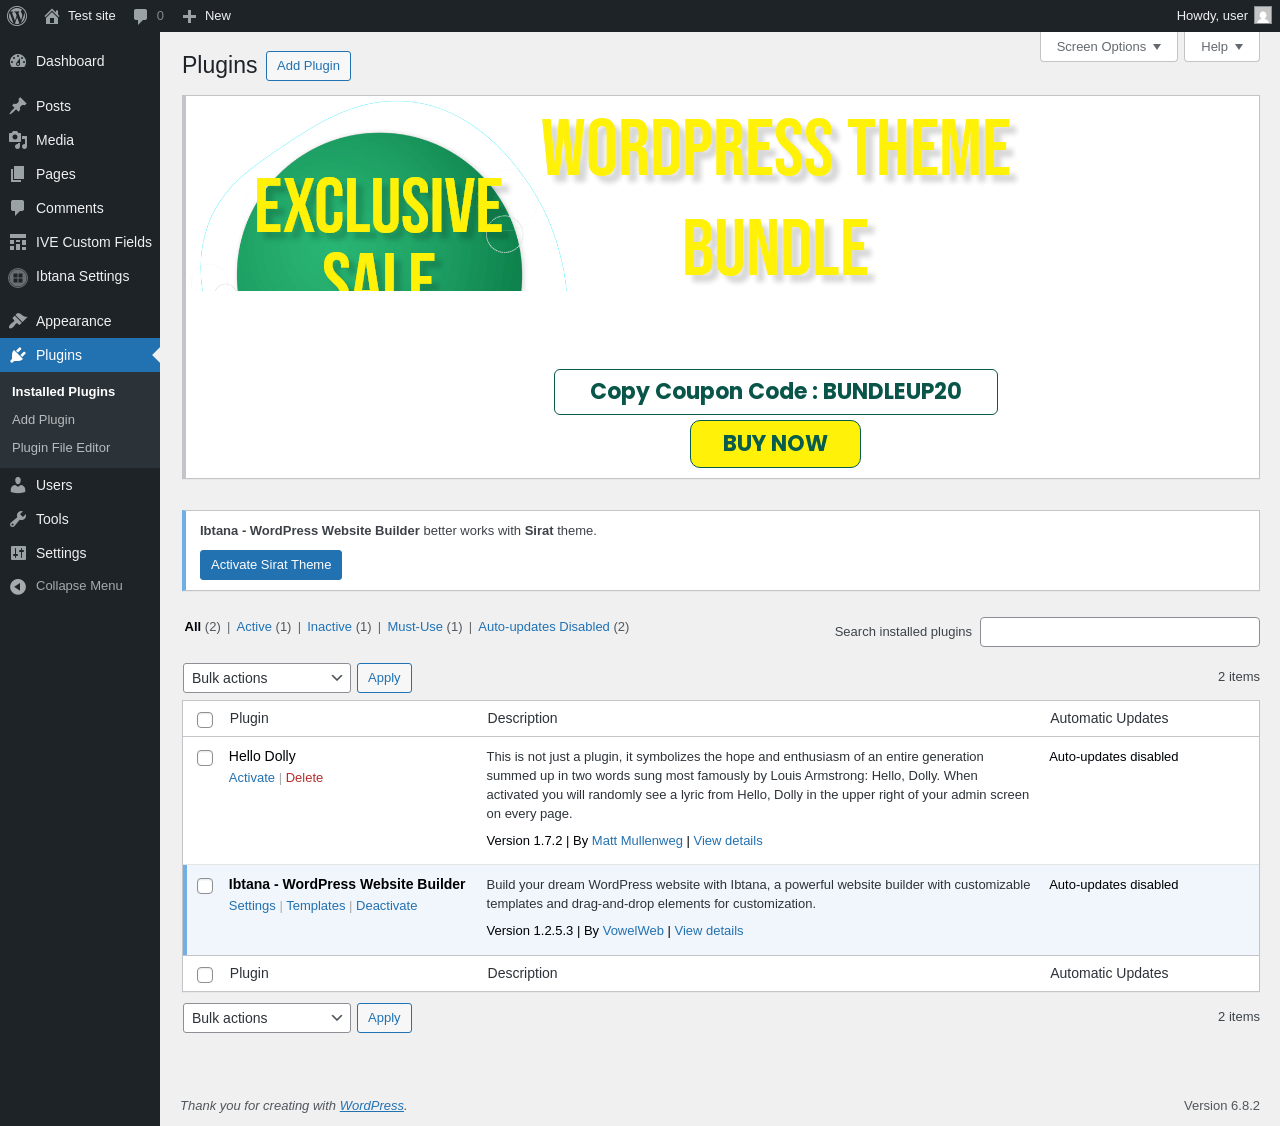Click the Tools wrench icon
Image resolution: width=1280 pixels, height=1126 pixels.
[x=18, y=519]
